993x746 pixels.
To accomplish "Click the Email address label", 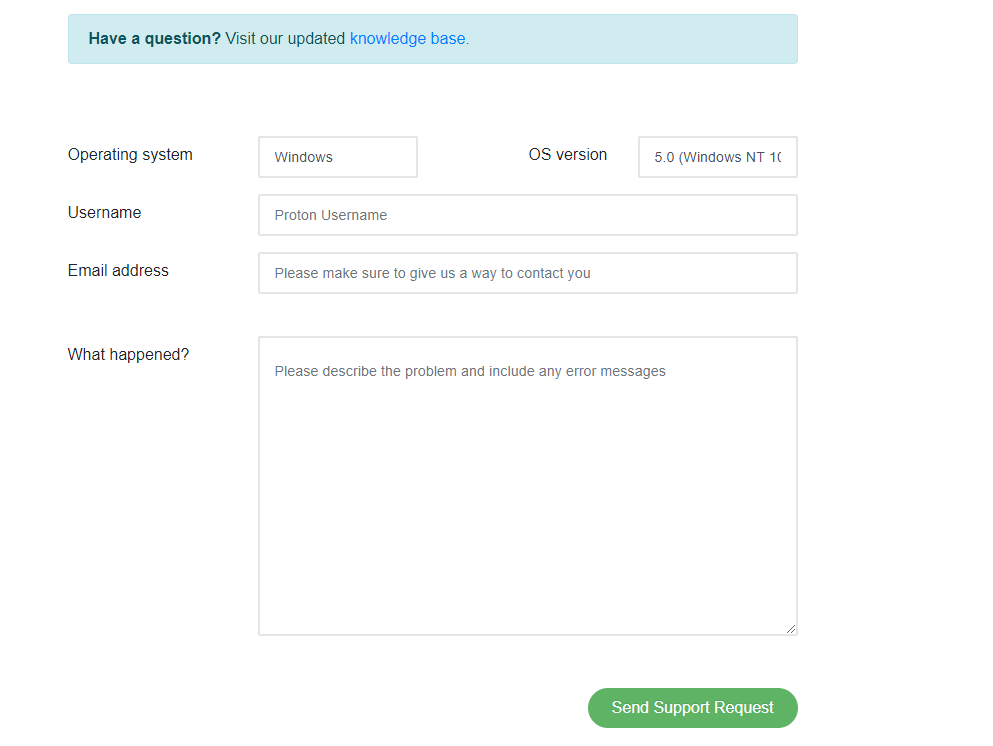I will [118, 270].
